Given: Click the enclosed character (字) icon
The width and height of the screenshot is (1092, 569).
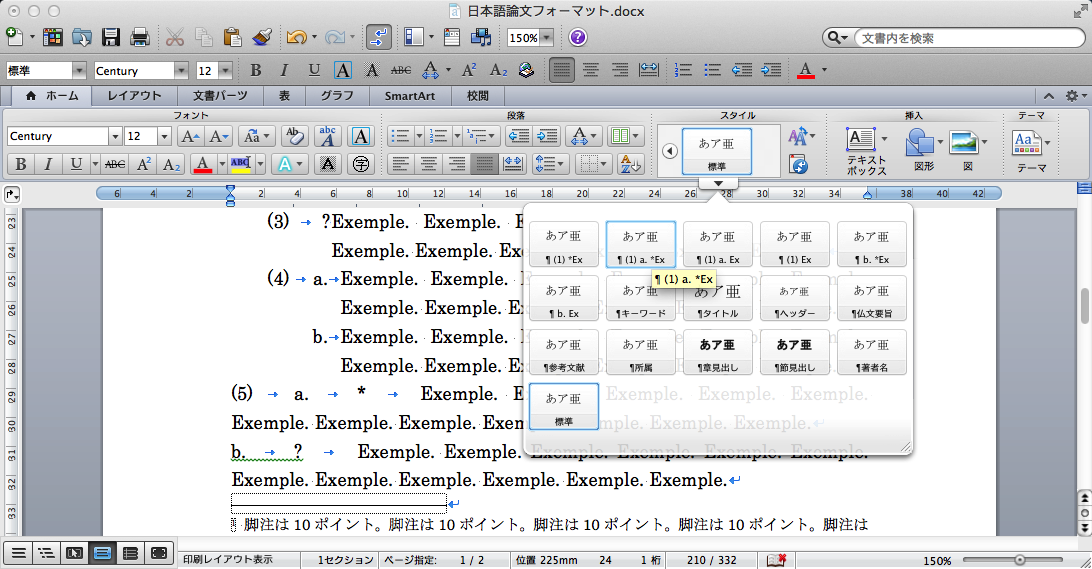Looking at the screenshot, I should tap(361, 164).
